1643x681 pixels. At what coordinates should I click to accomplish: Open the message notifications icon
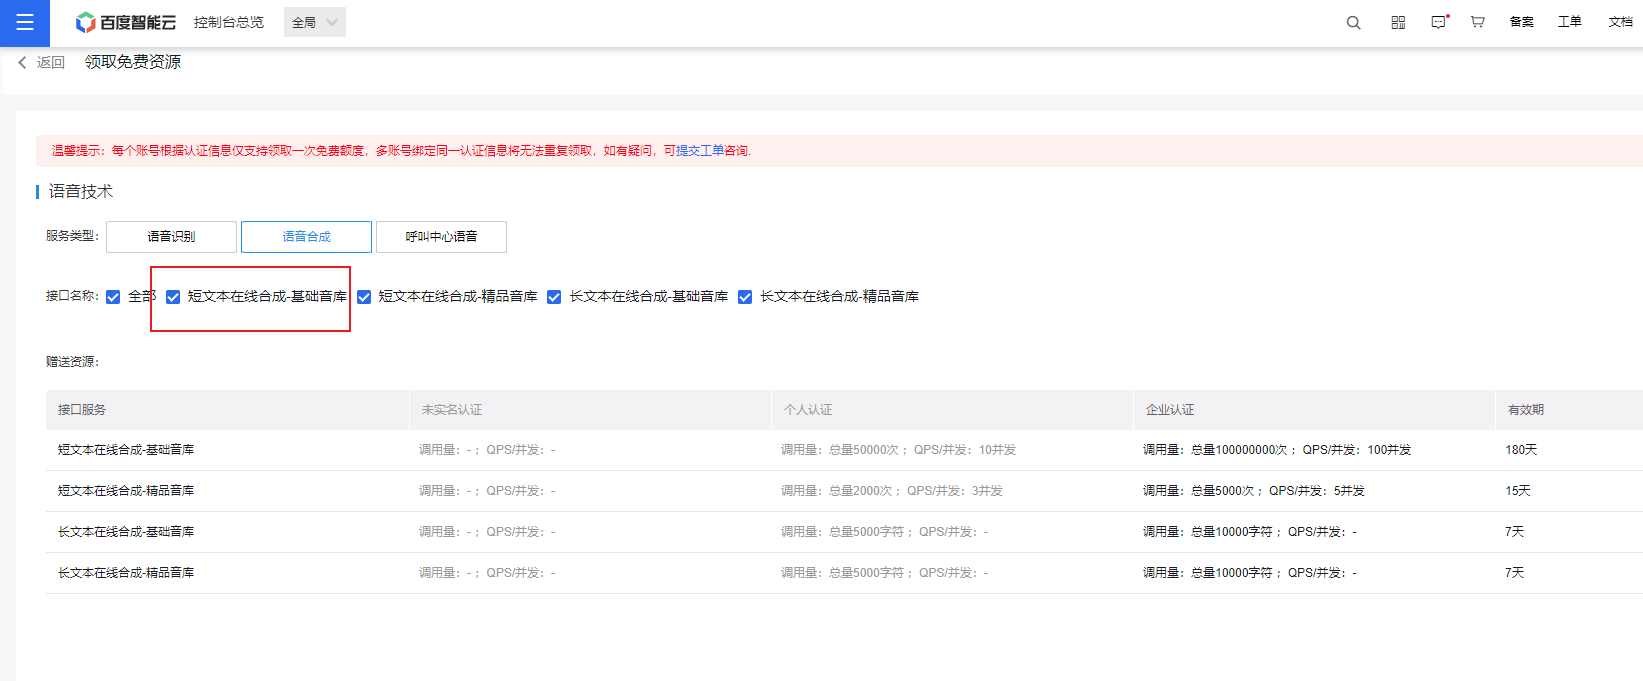click(1438, 22)
